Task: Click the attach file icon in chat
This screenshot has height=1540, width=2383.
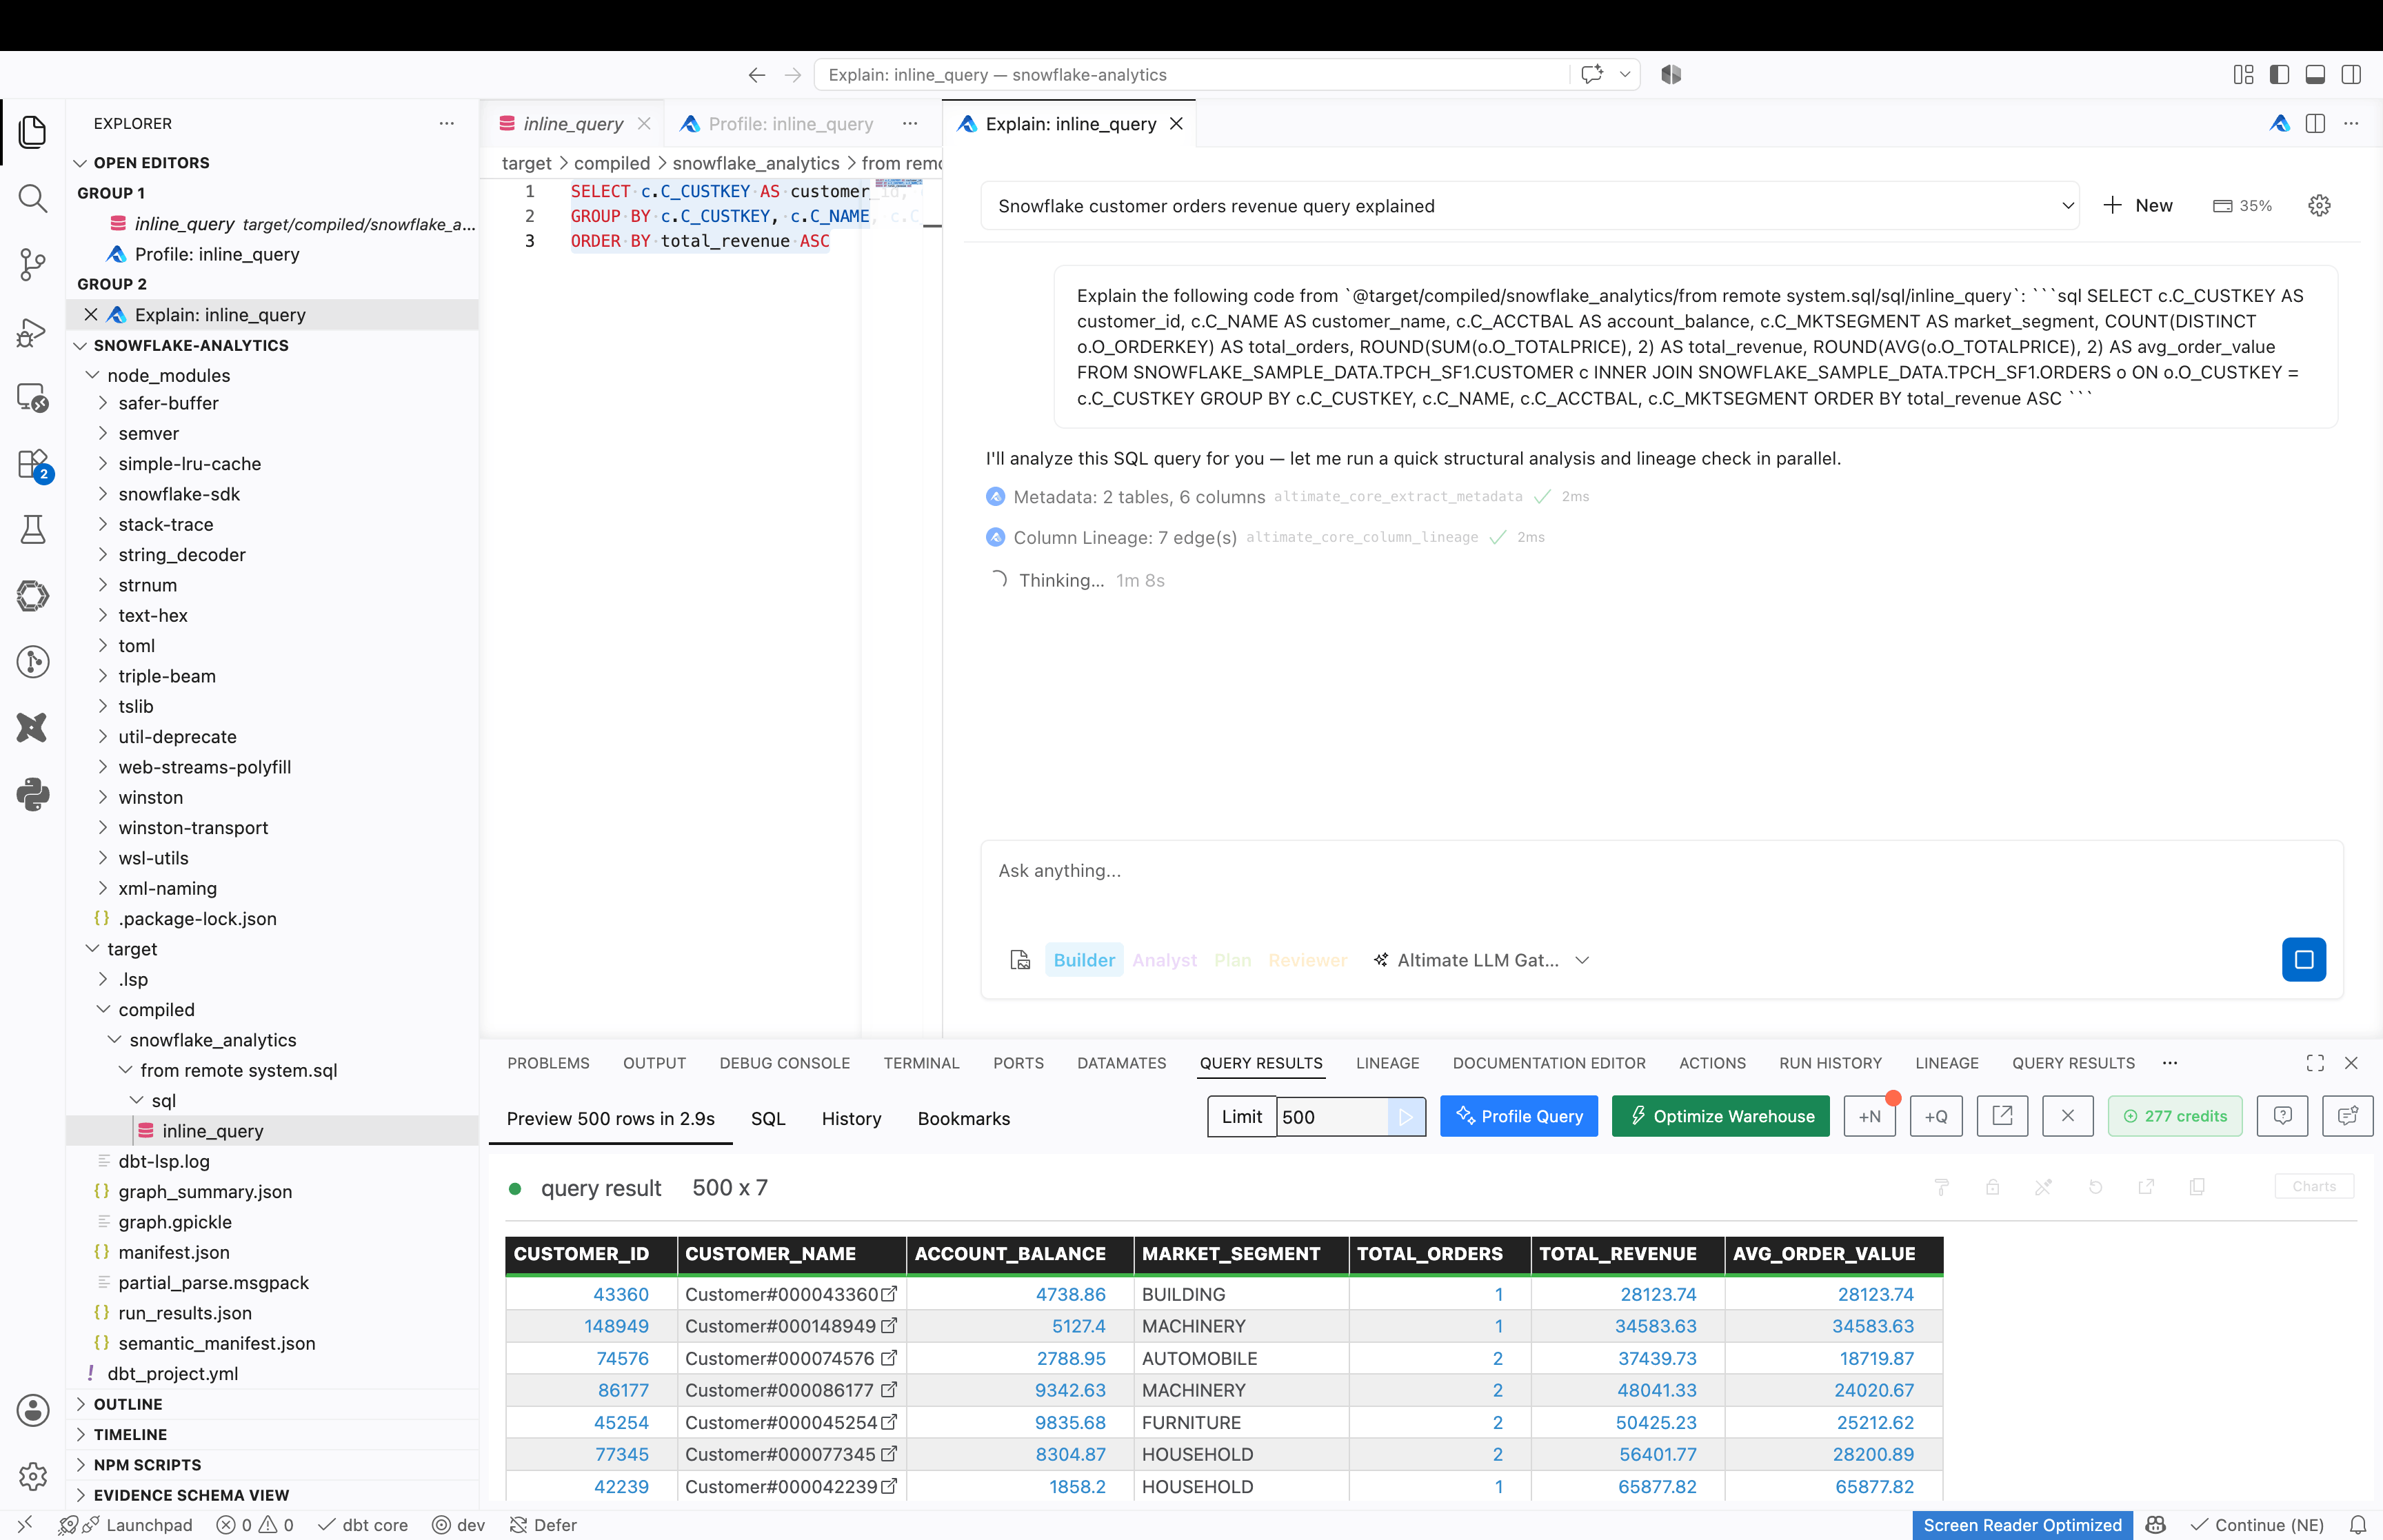Action: point(1020,960)
